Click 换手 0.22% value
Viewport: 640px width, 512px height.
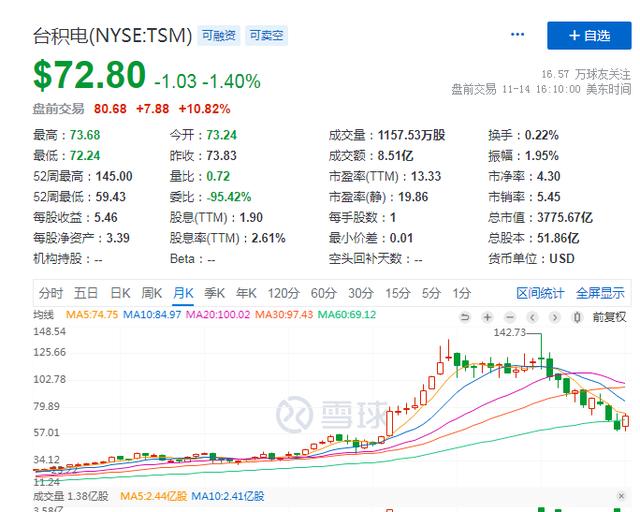point(542,135)
